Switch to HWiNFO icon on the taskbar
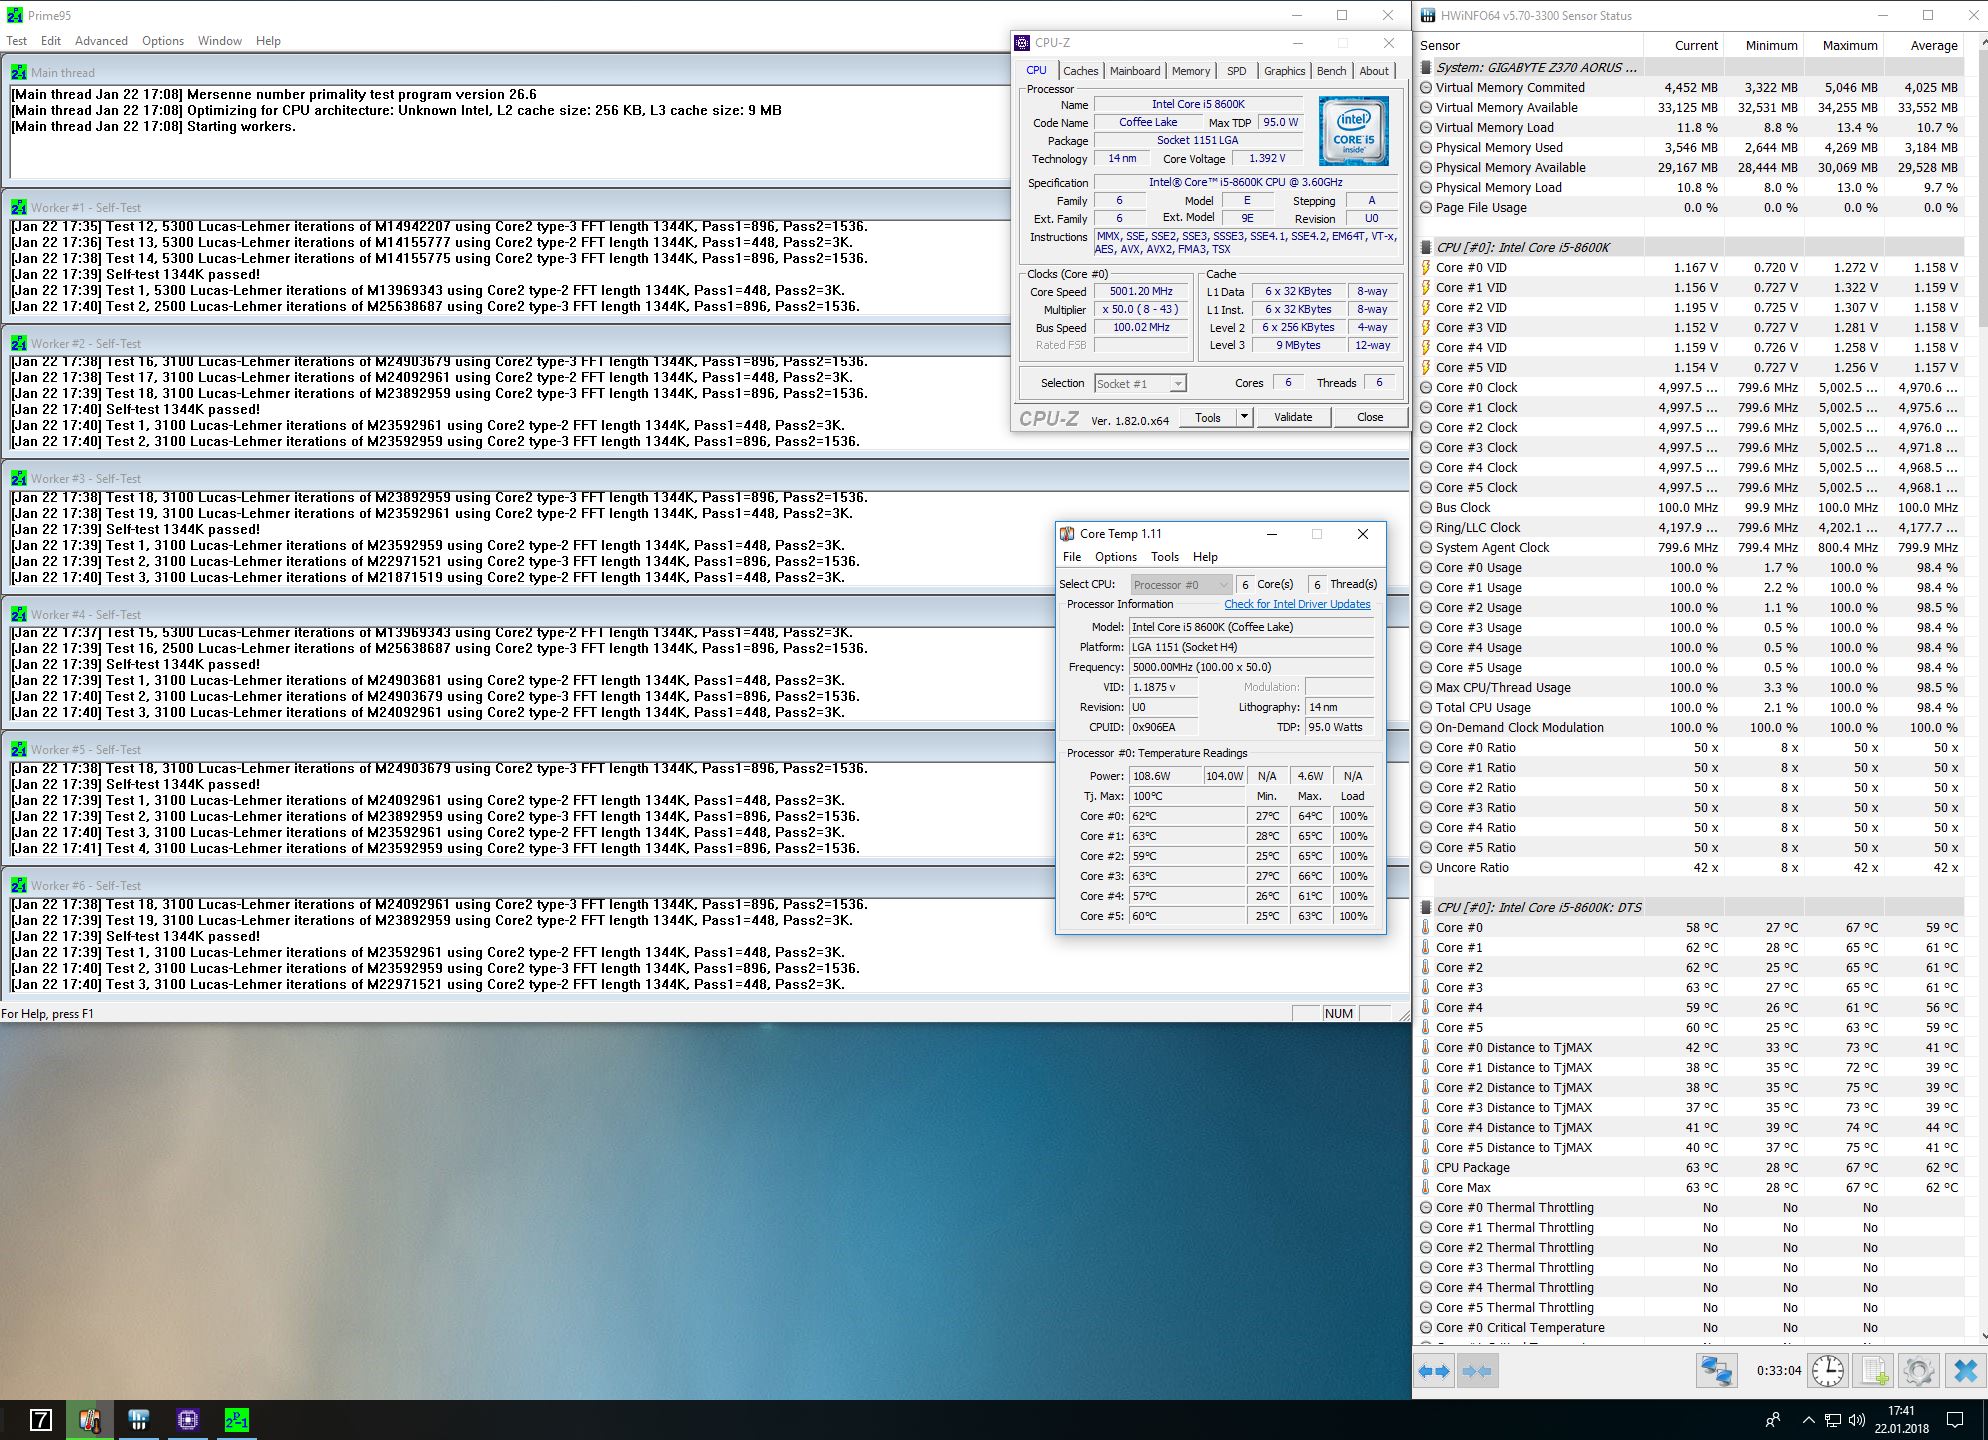Screen dimensions: 1988x1440 (x=138, y=1420)
